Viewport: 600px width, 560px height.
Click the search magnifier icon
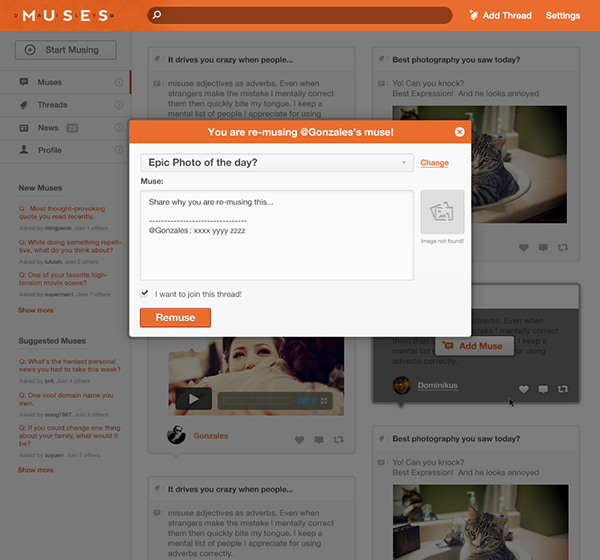click(157, 15)
